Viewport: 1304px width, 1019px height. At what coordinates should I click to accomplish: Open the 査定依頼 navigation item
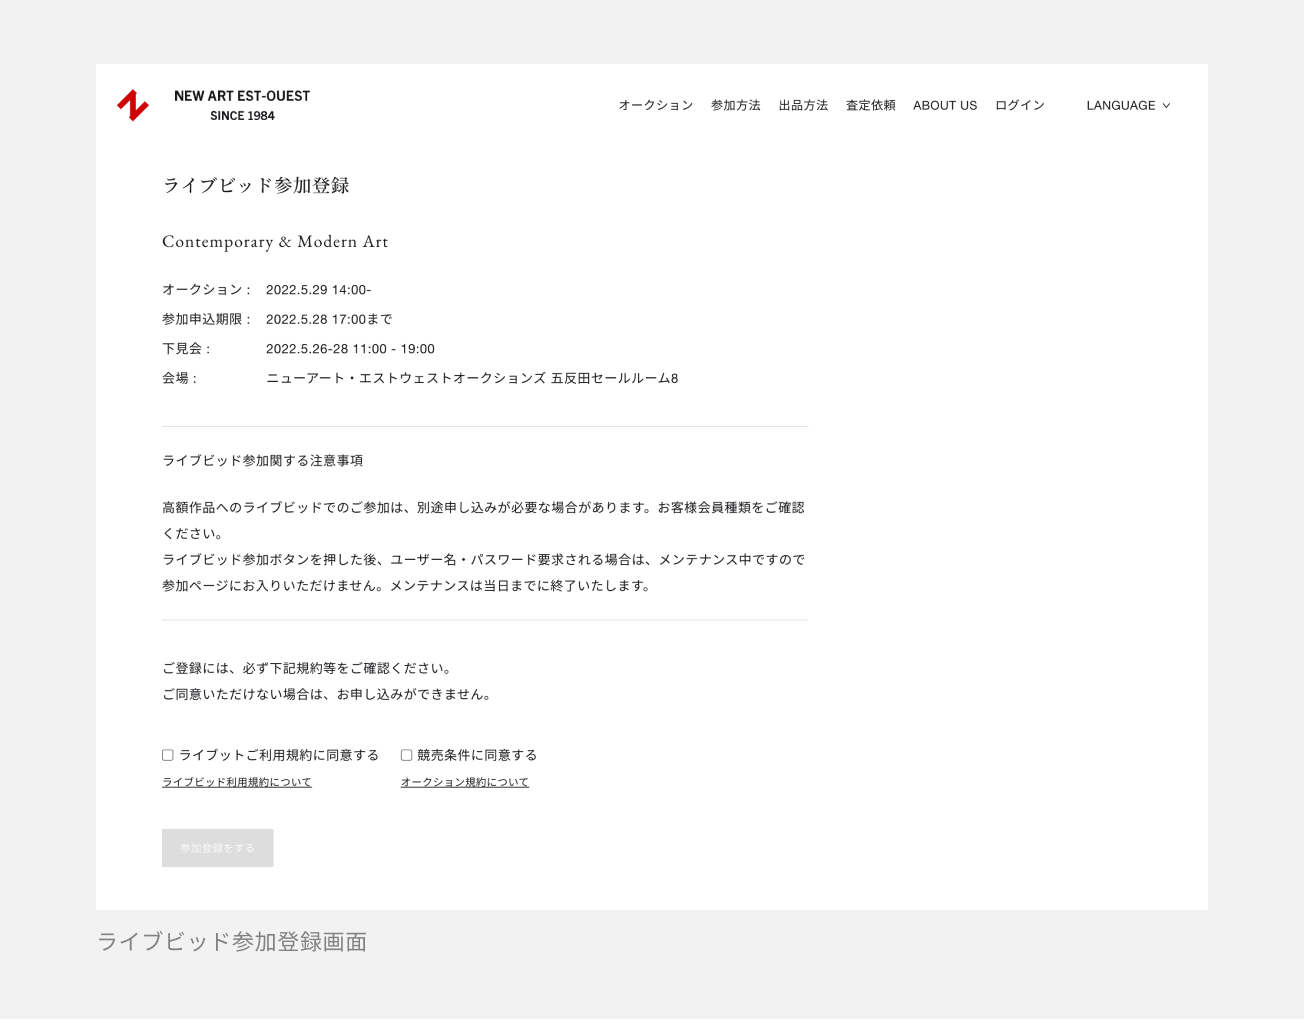[870, 105]
